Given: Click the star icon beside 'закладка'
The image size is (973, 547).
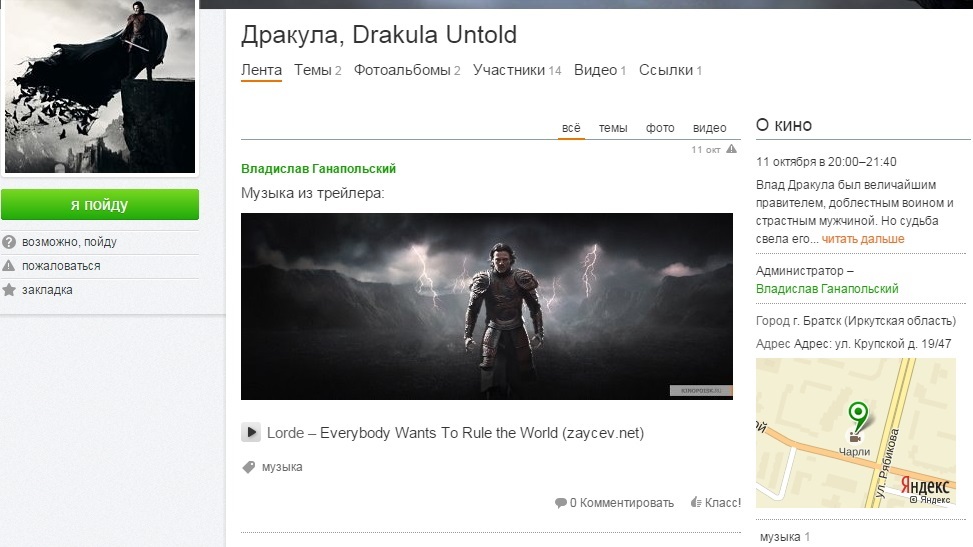Looking at the screenshot, I should [x=9, y=290].
